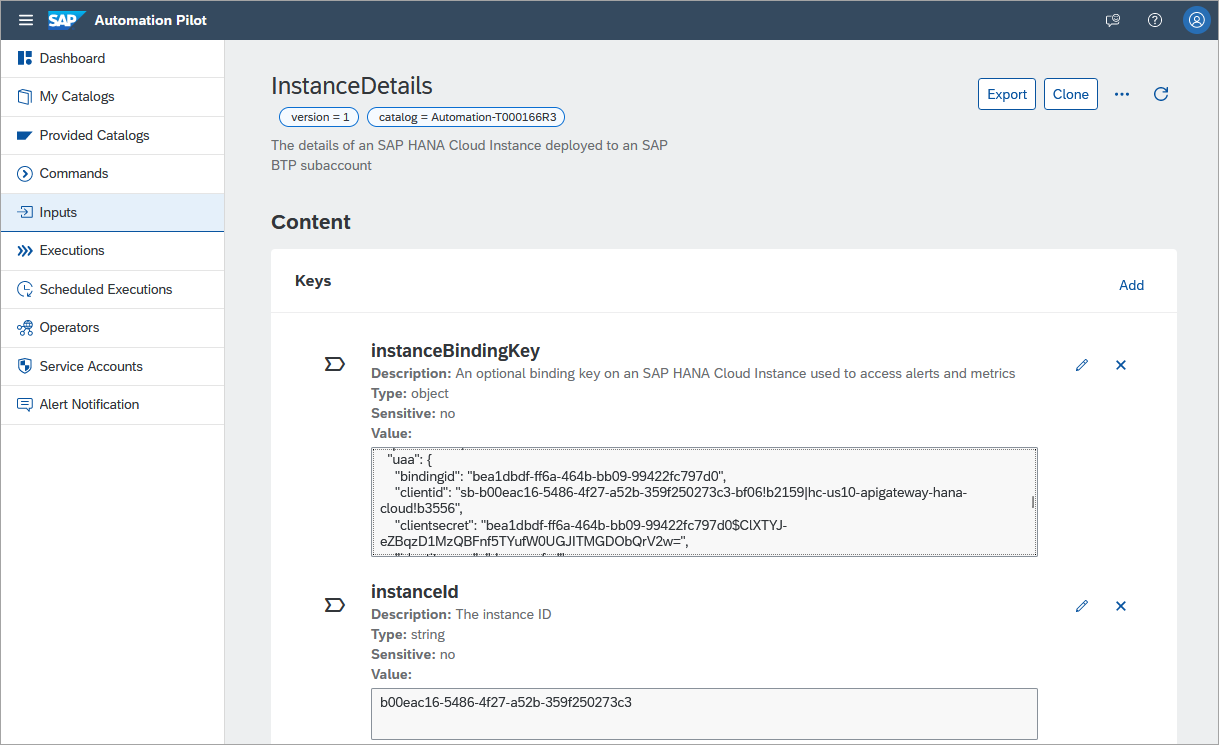
Task: Delete the instanceId key
Action: pyautogui.click(x=1121, y=606)
